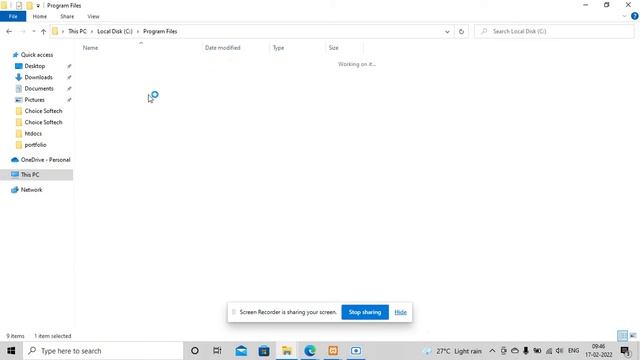Focus the Search Local Disk (C:) box
This screenshot has height=360, width=640.
click(554, 31)
